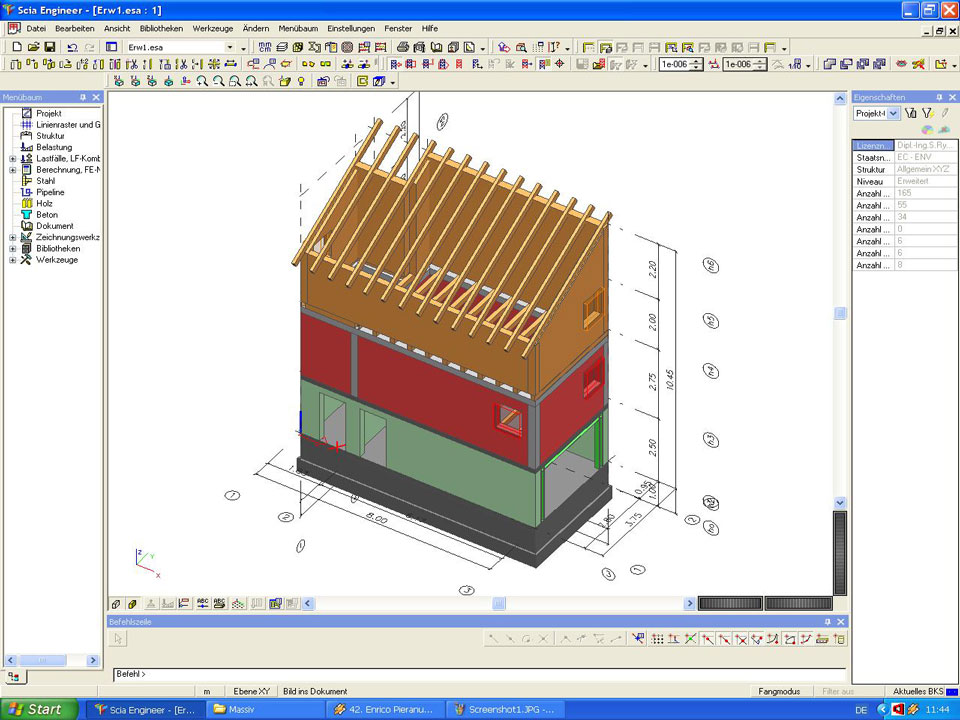This screenshot has height=720, width=960.
Task: Open the Bearbeiten menu
Action: [x=75, y=28]
